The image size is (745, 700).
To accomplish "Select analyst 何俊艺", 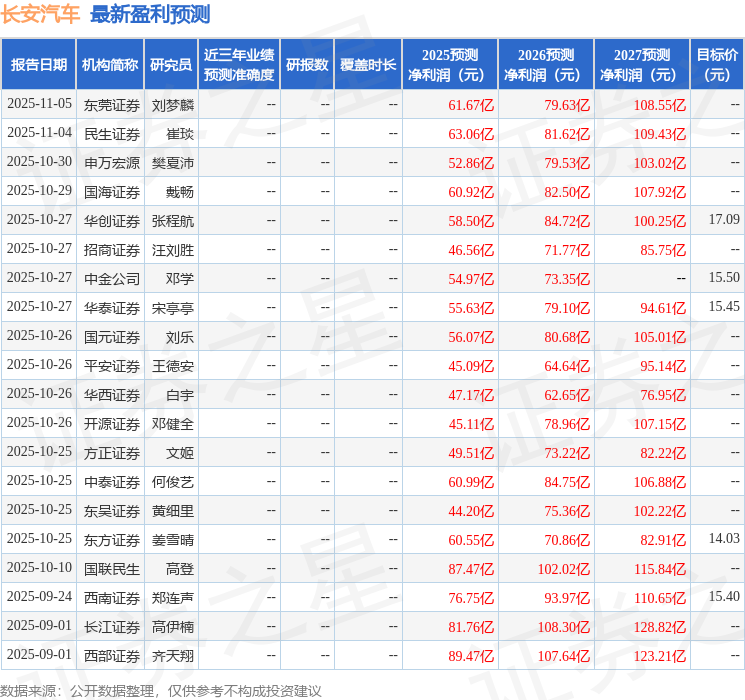I will [x=173, y=482].
